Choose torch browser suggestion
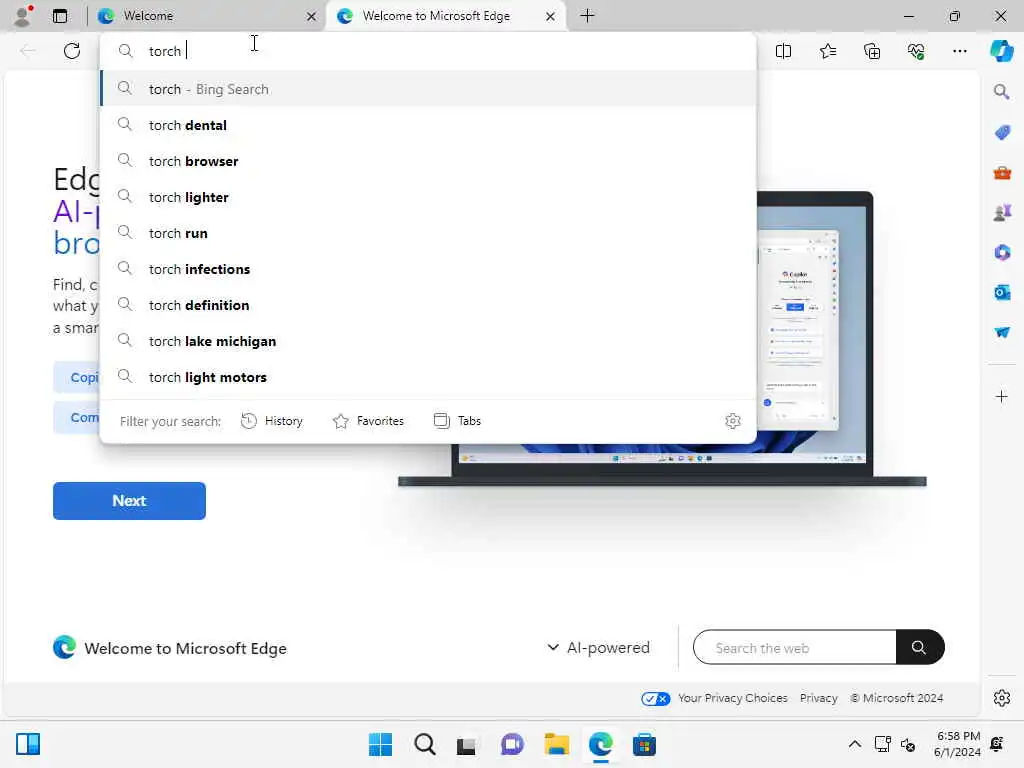 (428, 161)
